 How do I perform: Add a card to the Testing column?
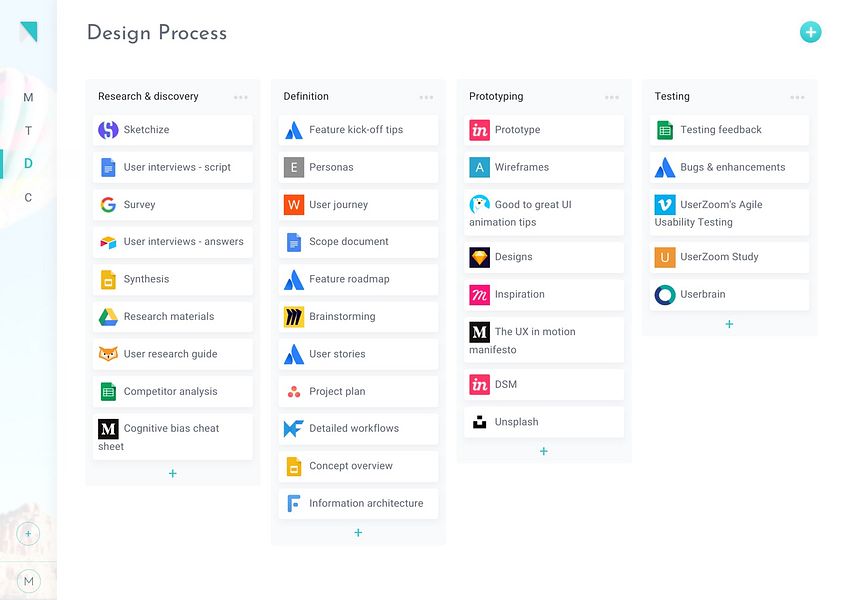coord(729,324)
